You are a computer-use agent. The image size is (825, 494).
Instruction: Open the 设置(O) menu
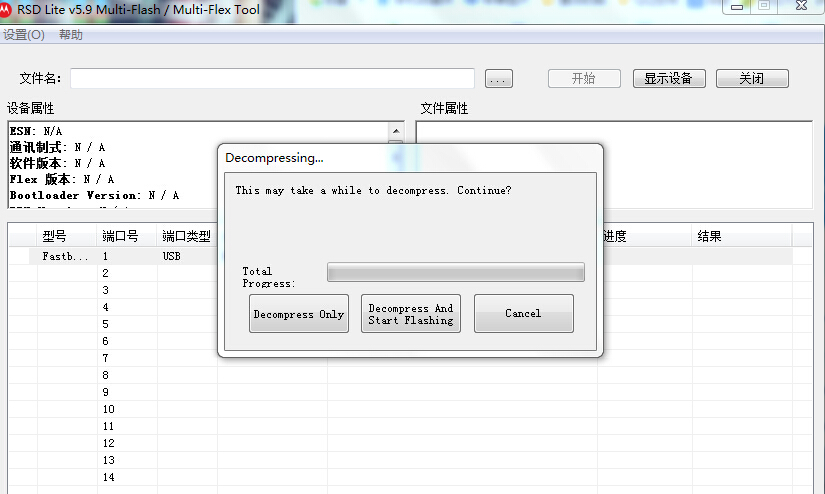pyautogui.click(x=24, y=35)
